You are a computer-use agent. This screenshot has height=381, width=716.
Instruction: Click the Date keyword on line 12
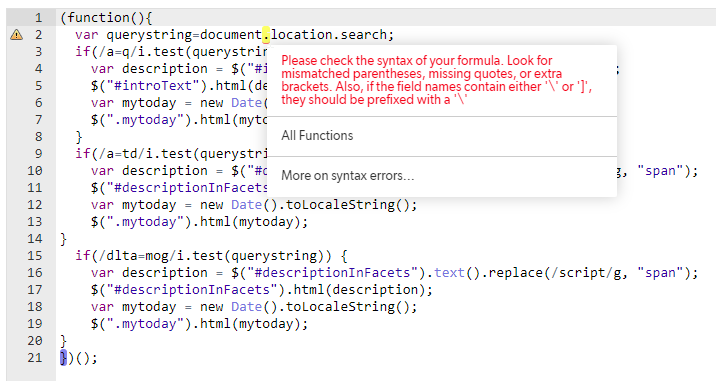click(247, 205)
